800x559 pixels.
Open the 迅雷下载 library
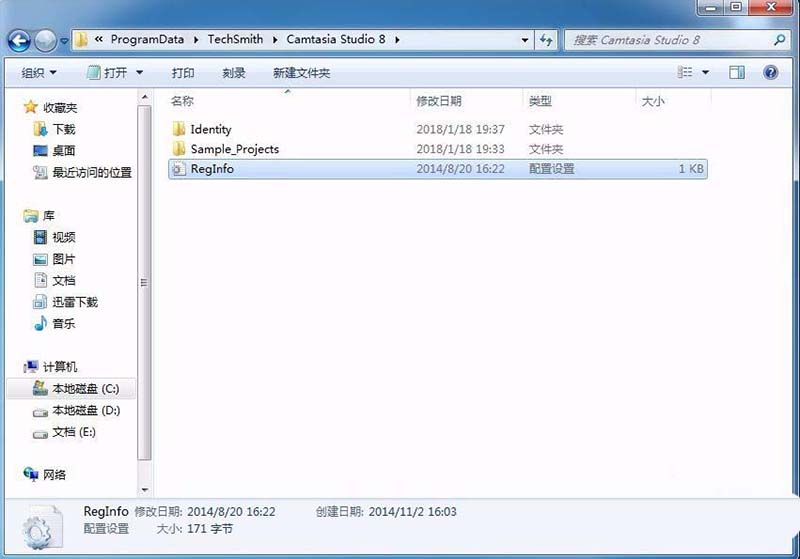75,302
